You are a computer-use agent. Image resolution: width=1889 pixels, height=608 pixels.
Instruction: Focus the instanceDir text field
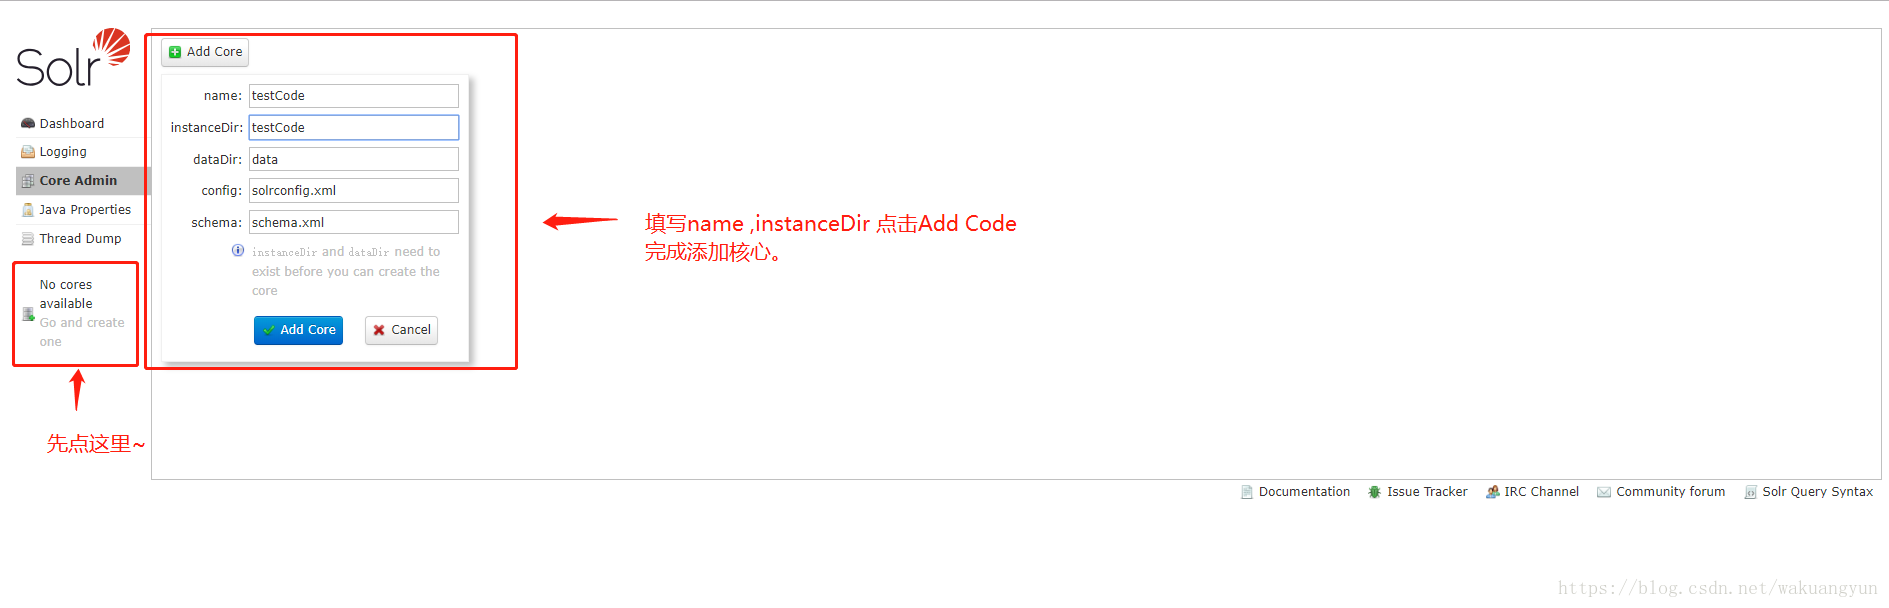pyautogui.click(x=354, y=128)
